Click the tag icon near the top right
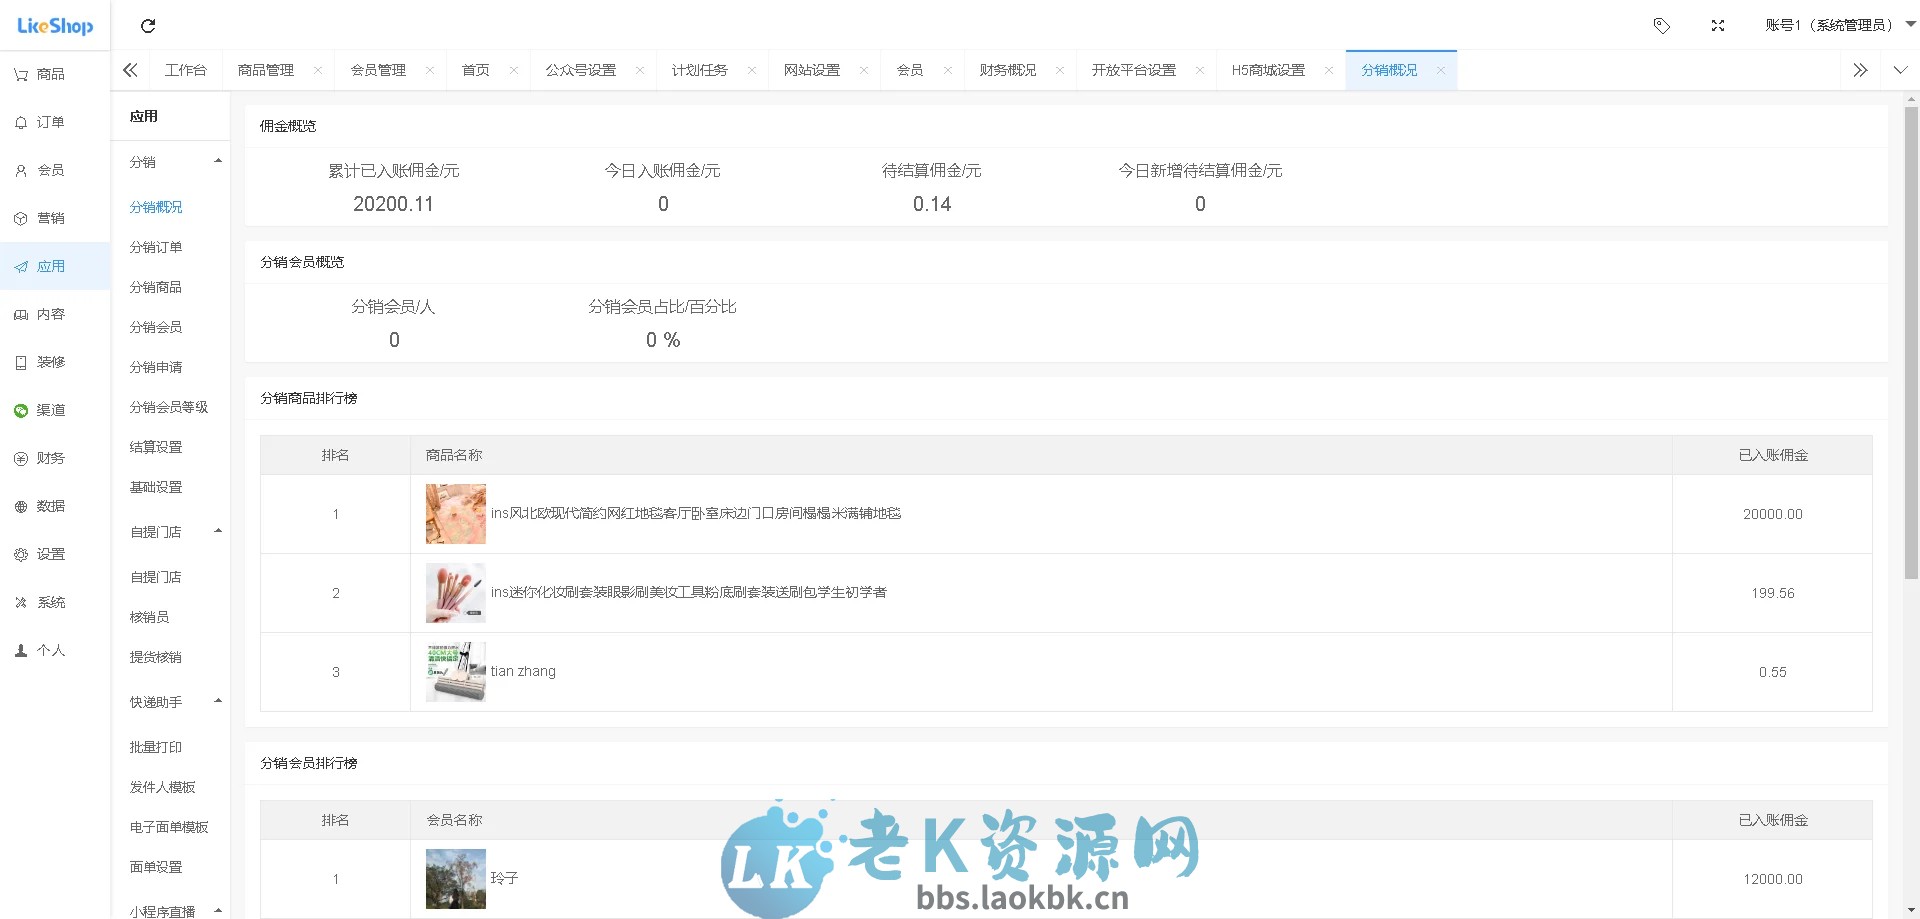Viewport: 1920px width, 919px height. click(1662, 25)
